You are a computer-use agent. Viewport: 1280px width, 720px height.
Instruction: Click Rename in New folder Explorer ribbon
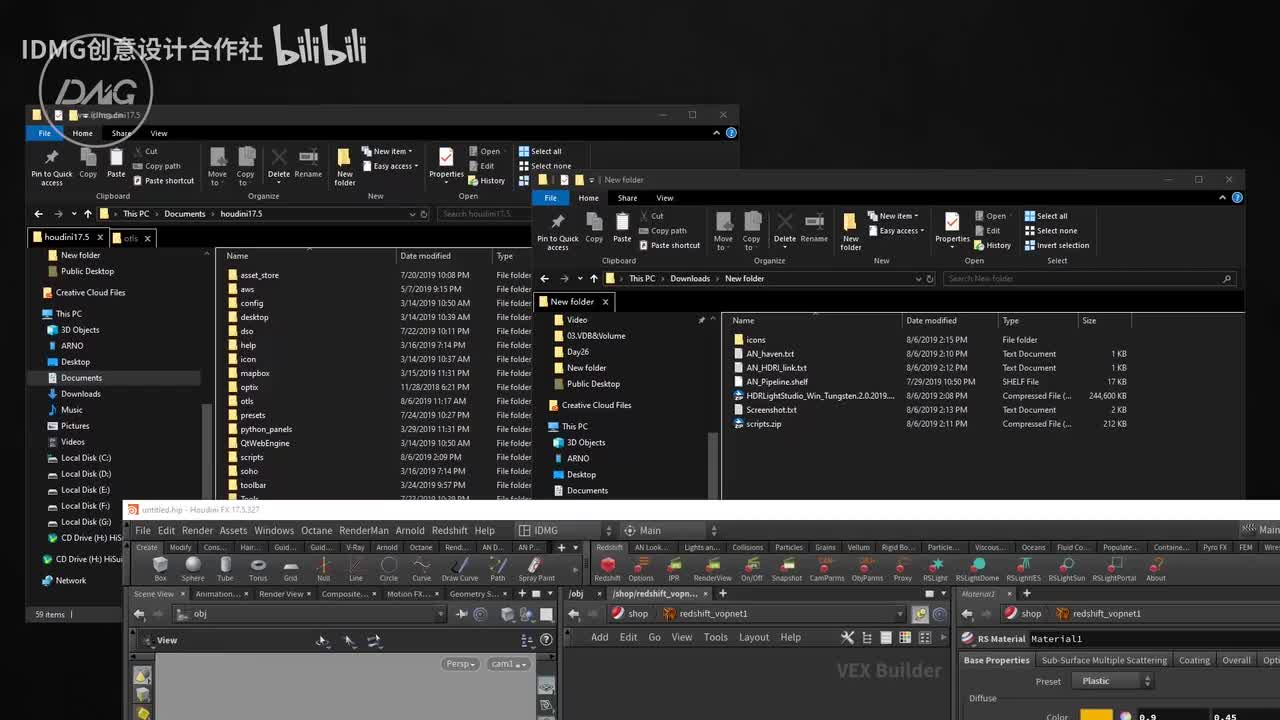click(x=814, y=228)
